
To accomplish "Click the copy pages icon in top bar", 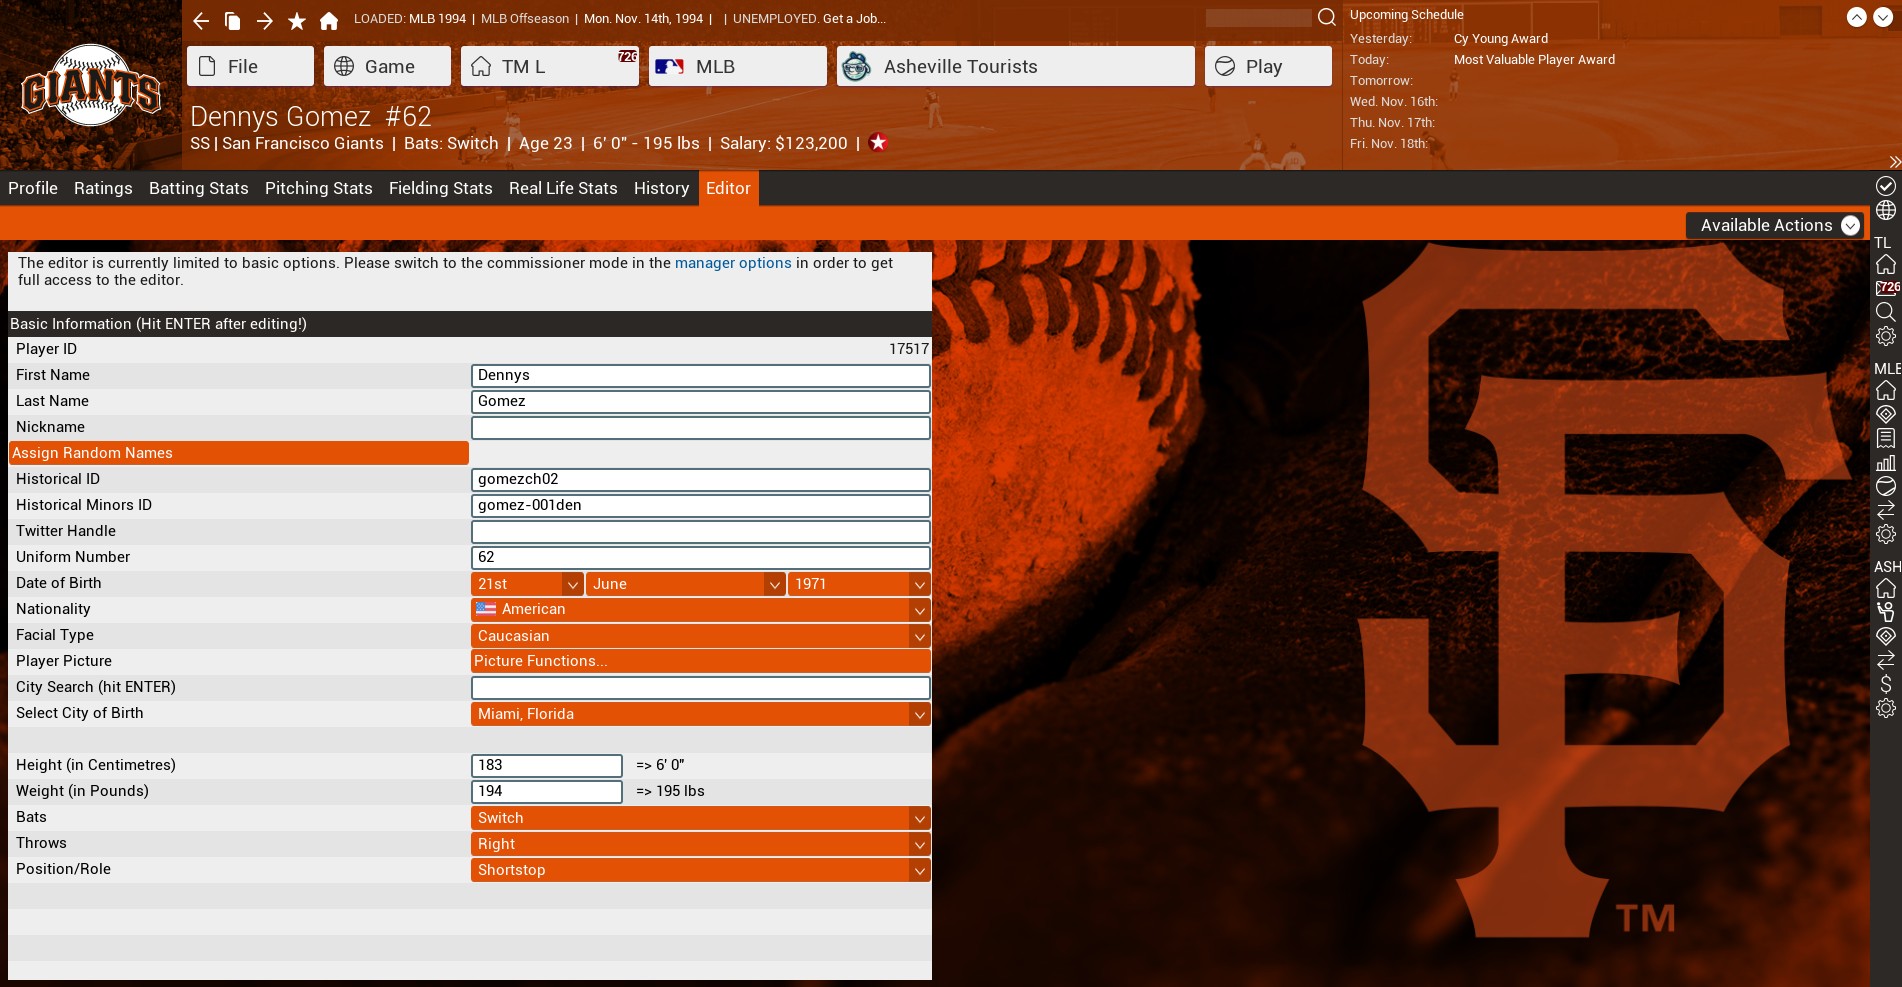I will [233, 20].
